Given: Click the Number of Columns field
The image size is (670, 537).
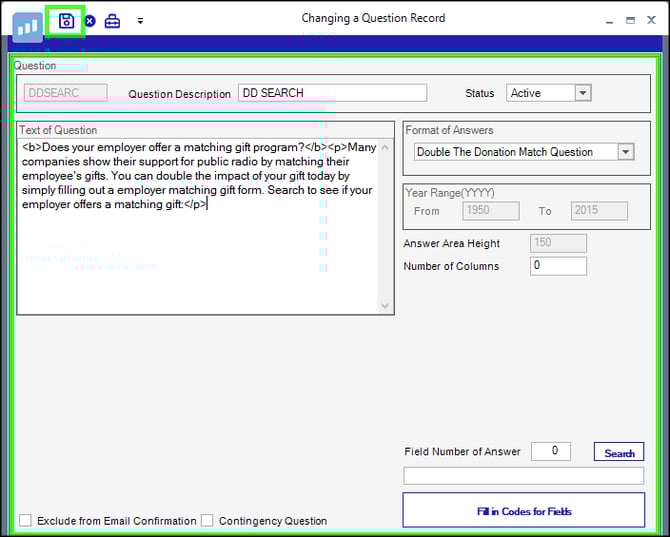Looking at the screenshot, I should [x=558, y=266].
